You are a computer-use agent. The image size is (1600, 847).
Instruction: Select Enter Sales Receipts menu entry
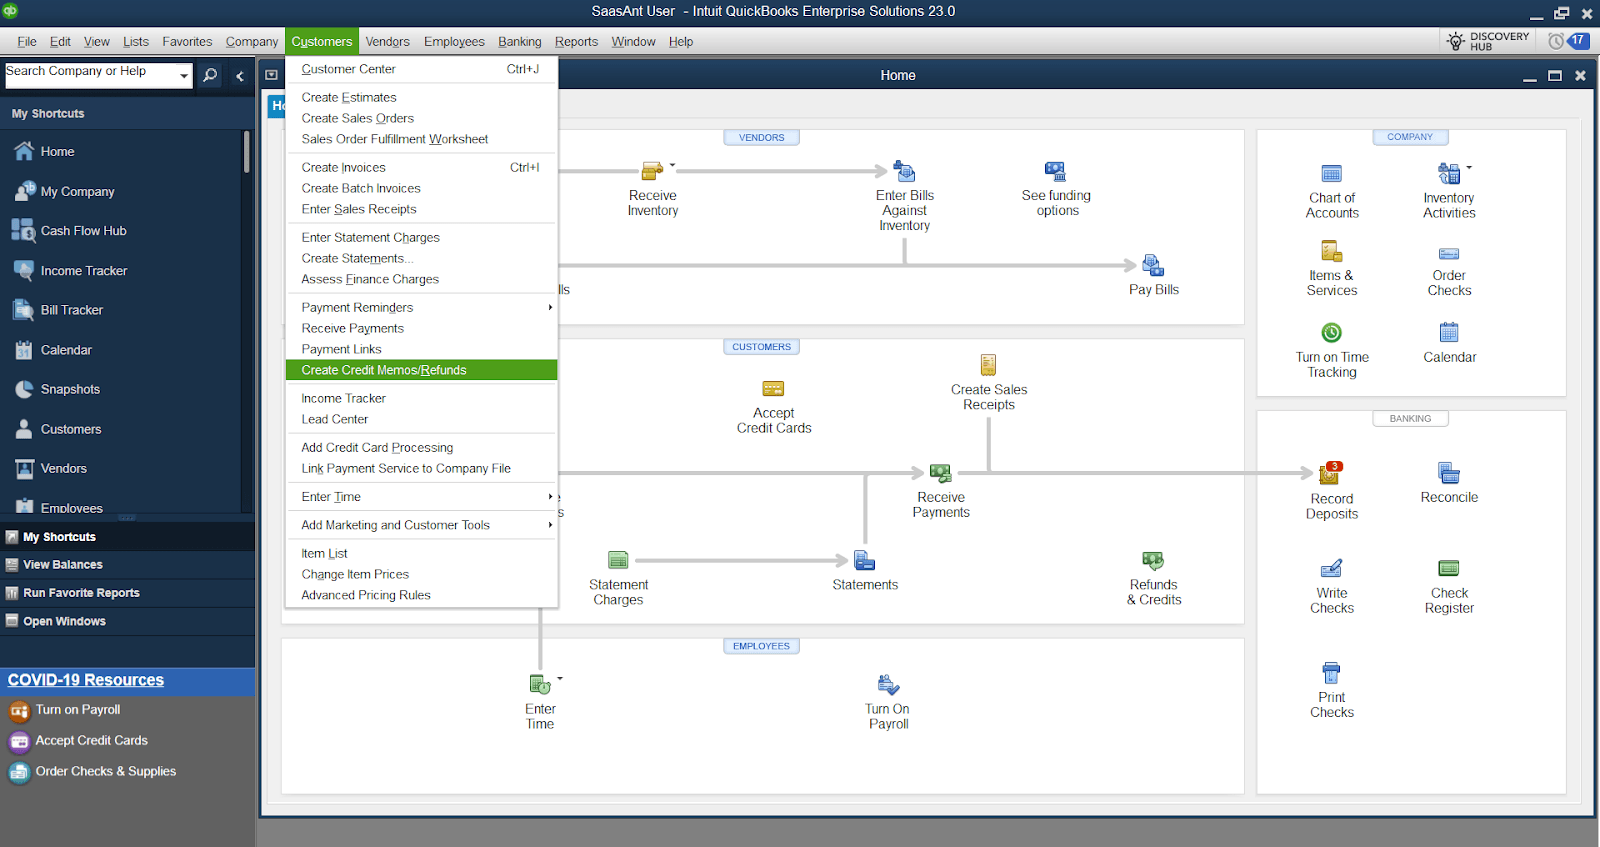click(422, 209)
